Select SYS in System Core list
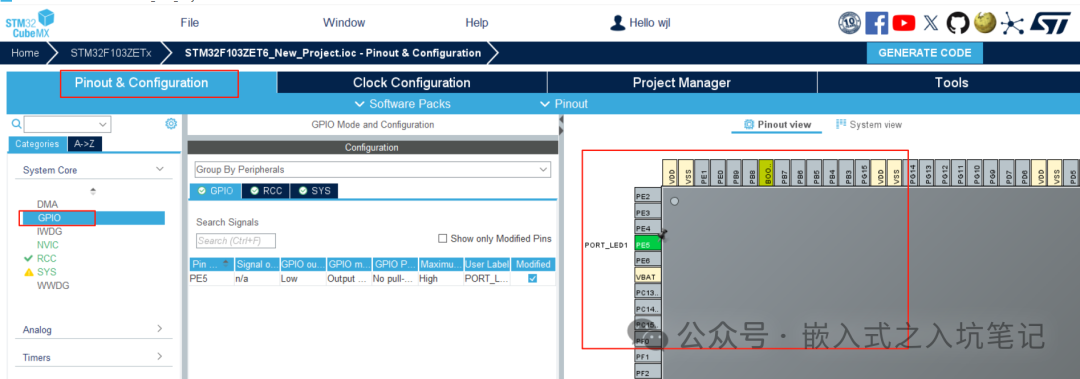 46,272
